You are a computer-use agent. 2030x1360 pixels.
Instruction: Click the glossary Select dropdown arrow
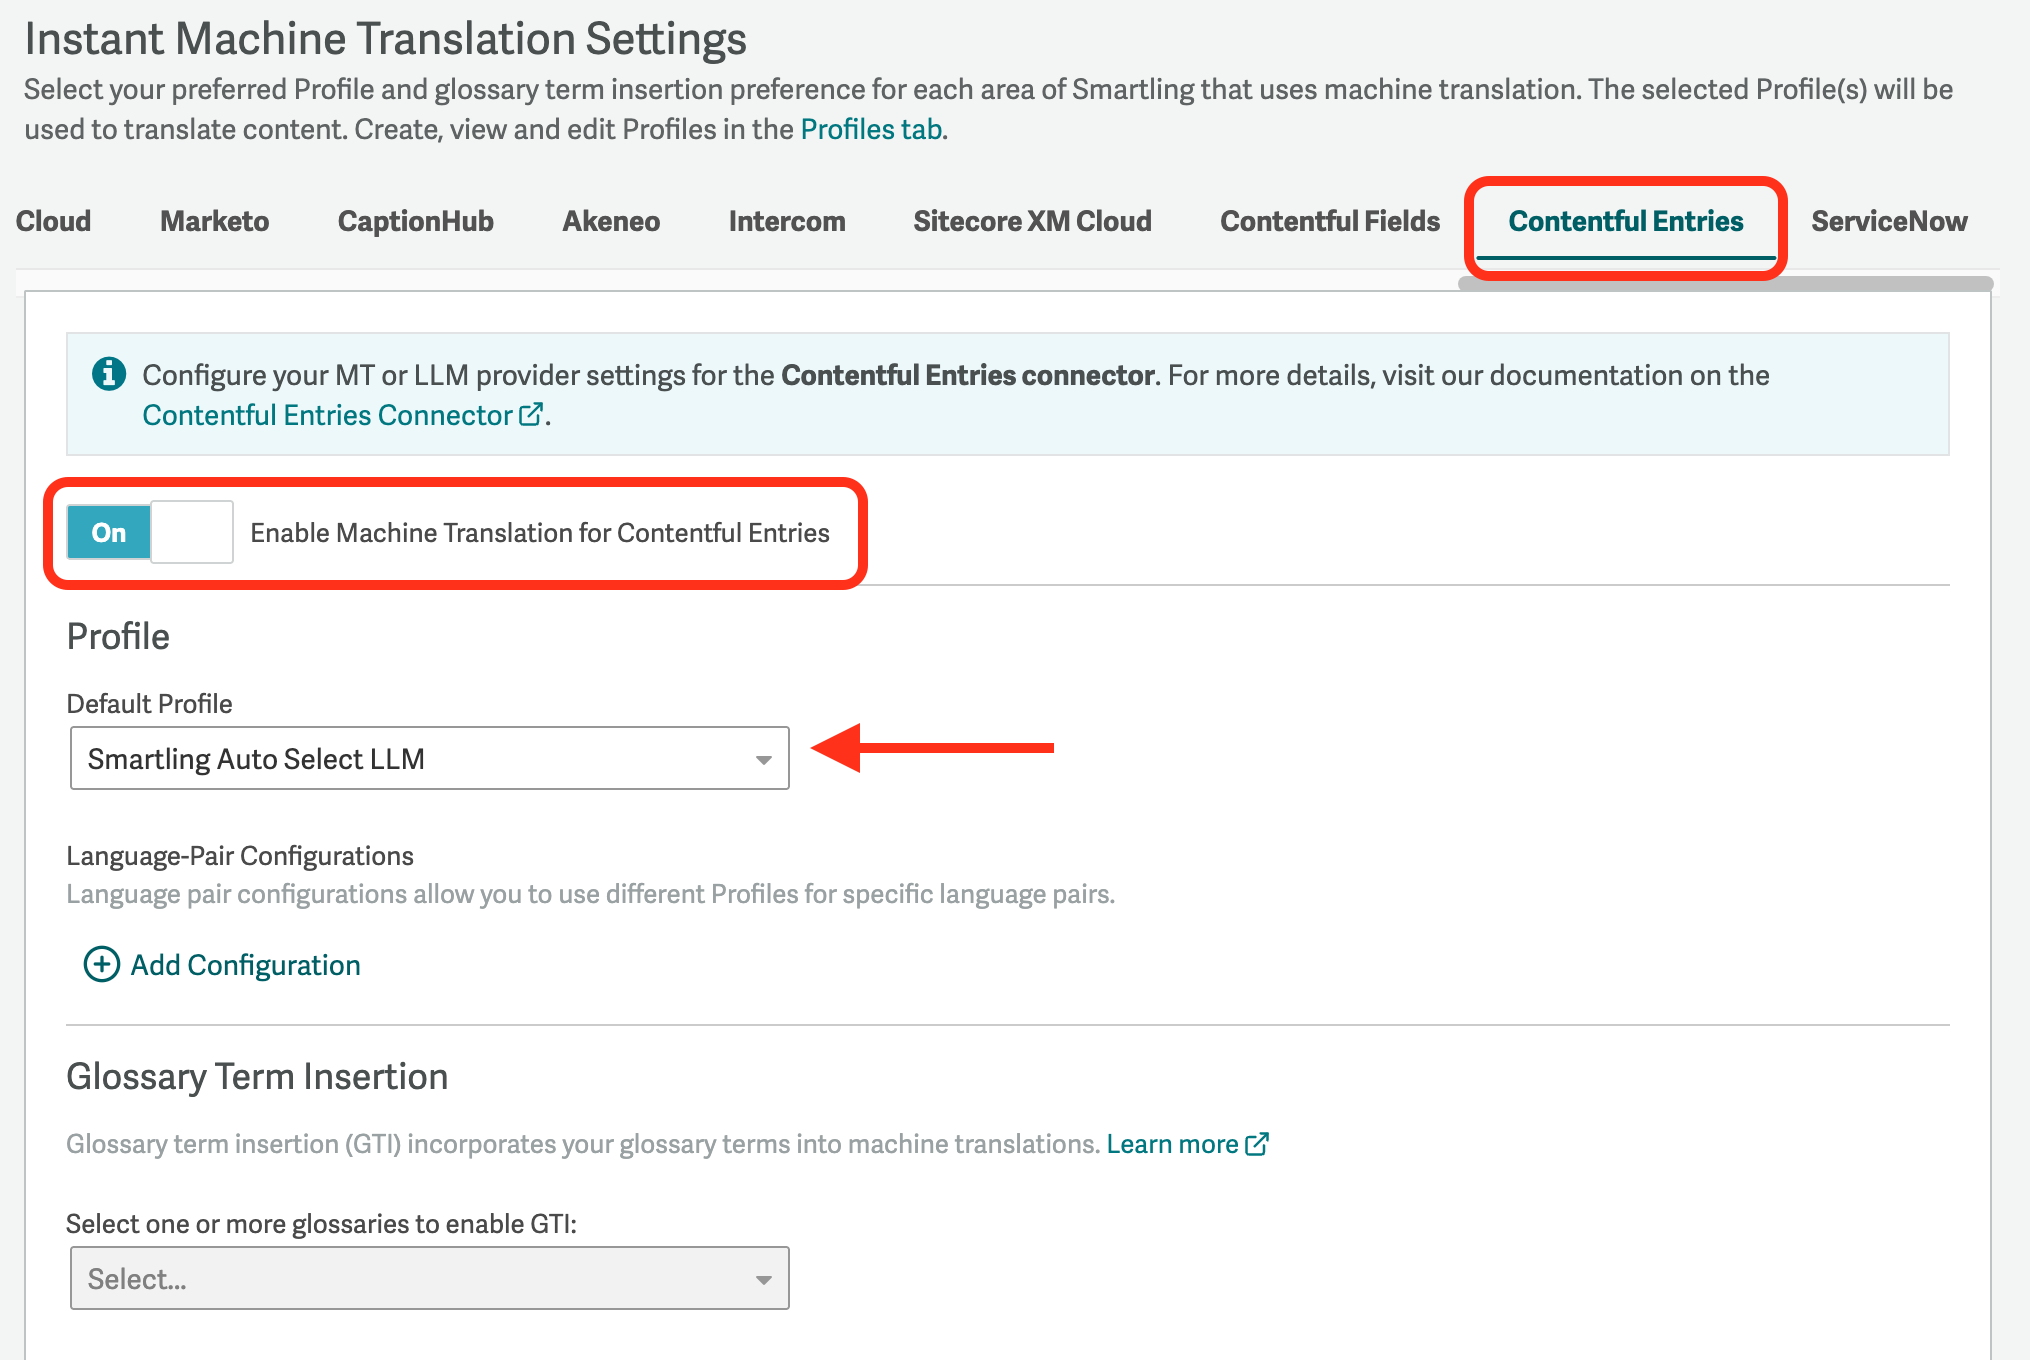click(764, 1280)
